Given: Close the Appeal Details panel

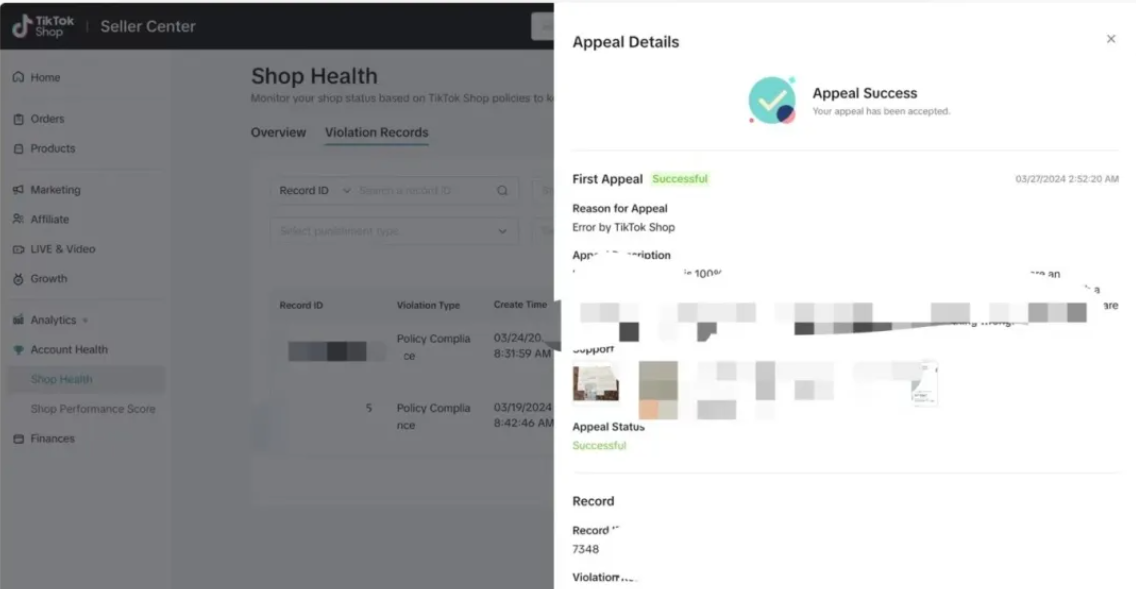Looking at the screenshot, I should point(1111,39).
